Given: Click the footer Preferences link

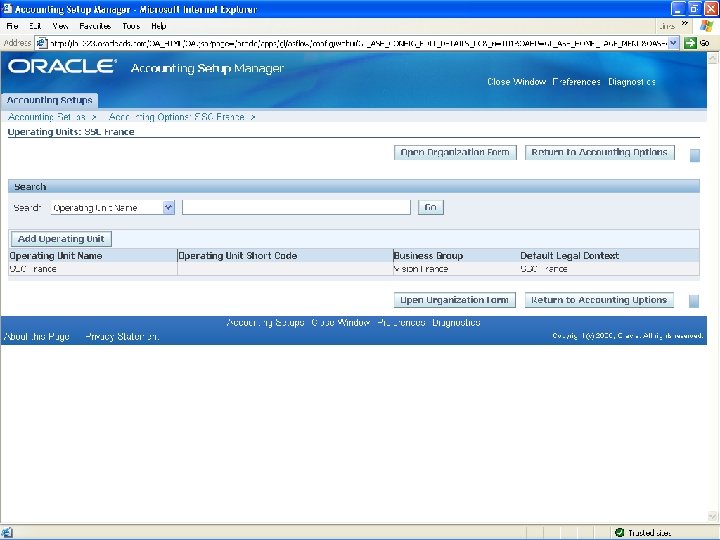Looking at the screenshot, I should point(401,323).
